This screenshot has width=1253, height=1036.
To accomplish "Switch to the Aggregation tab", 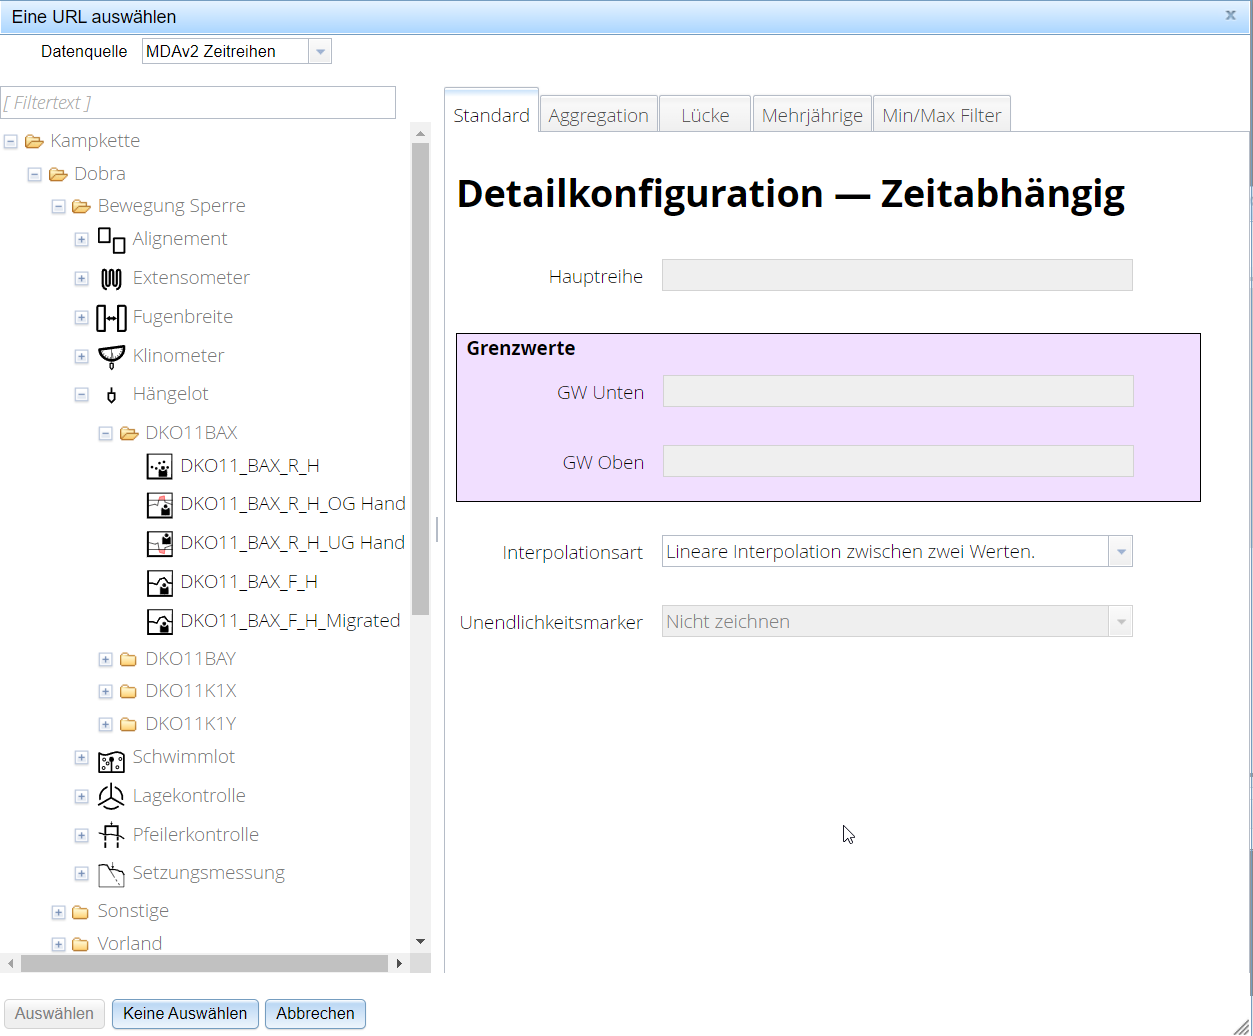I will pyautogui.click(x=598, y=114).
